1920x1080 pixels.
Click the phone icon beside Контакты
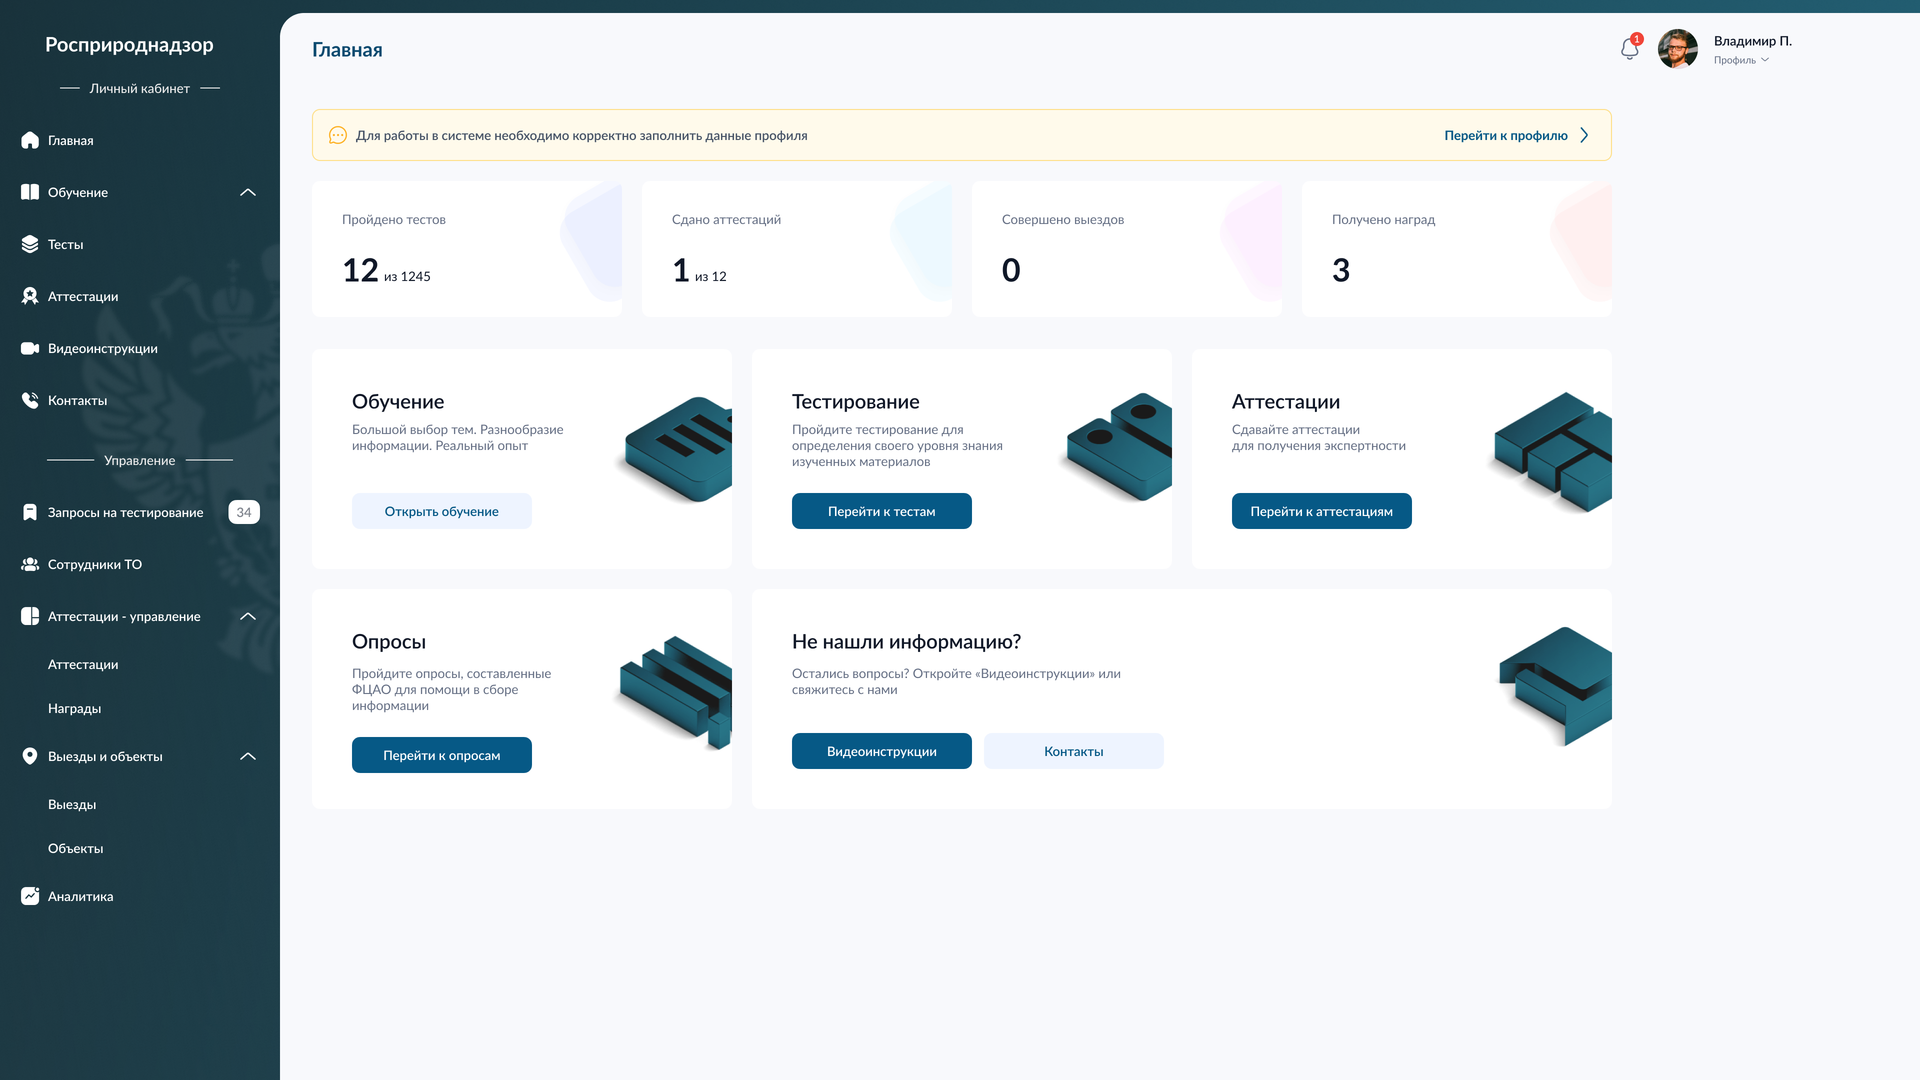point(30,401)
